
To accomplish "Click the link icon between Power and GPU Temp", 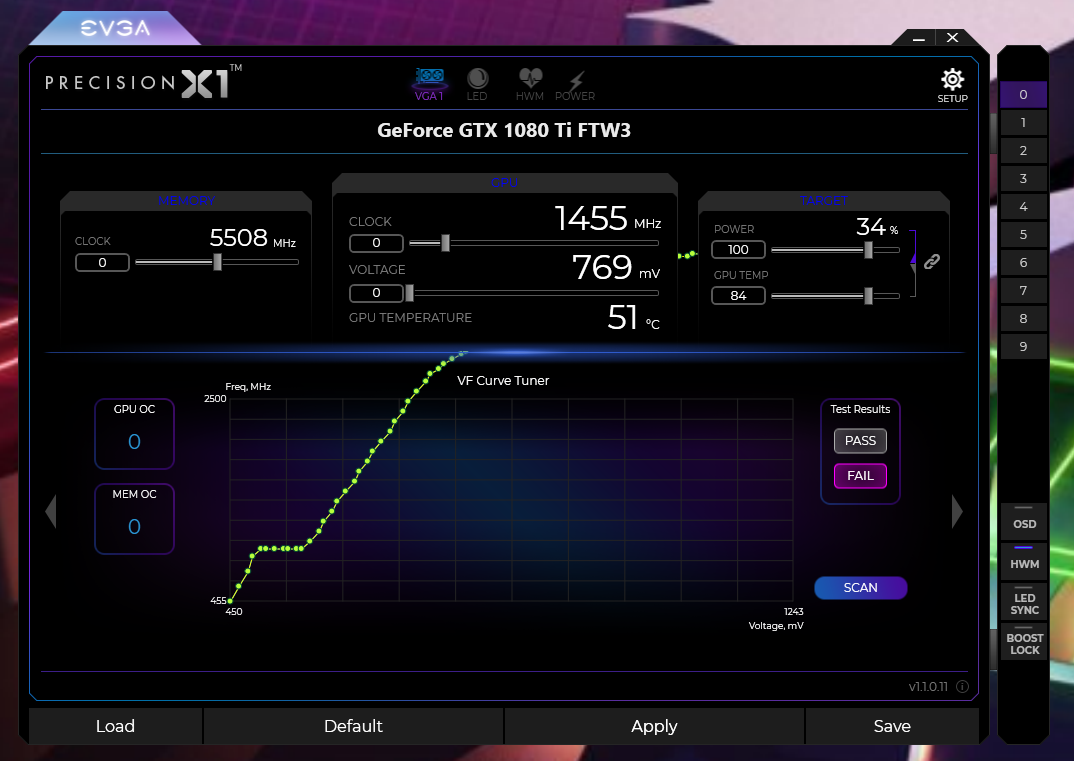I will [x=932, y=261].
